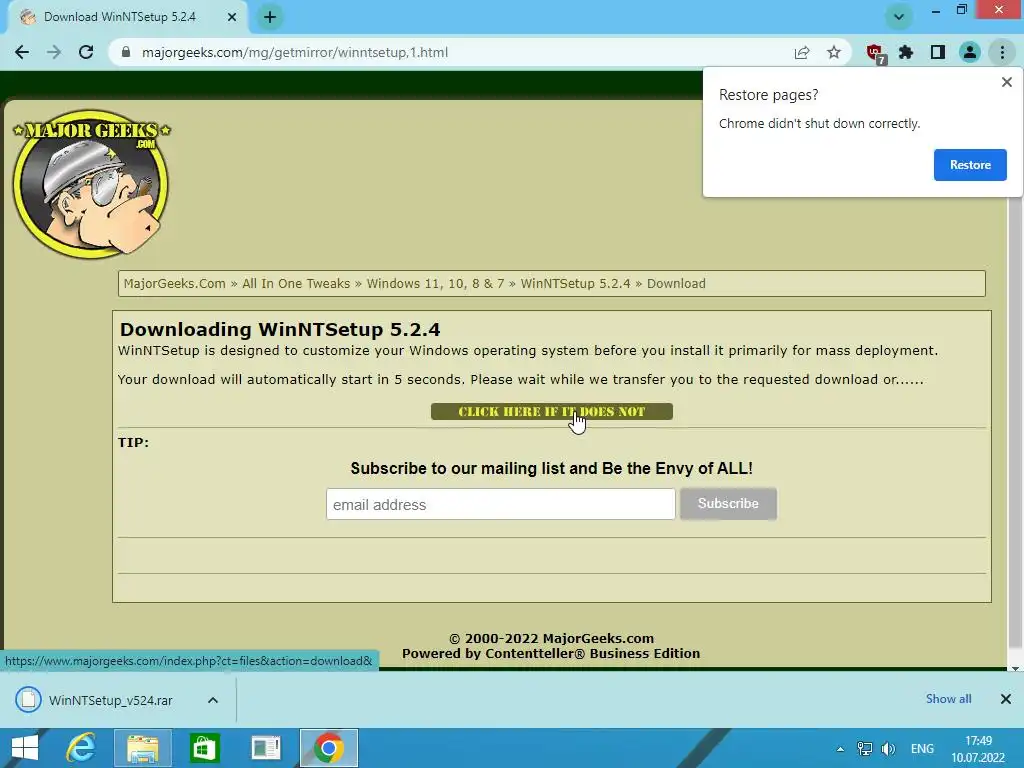Open the Extensions puzzle icon
The height and width of the screenshot is (768, 1024).
tap(906, 52)
